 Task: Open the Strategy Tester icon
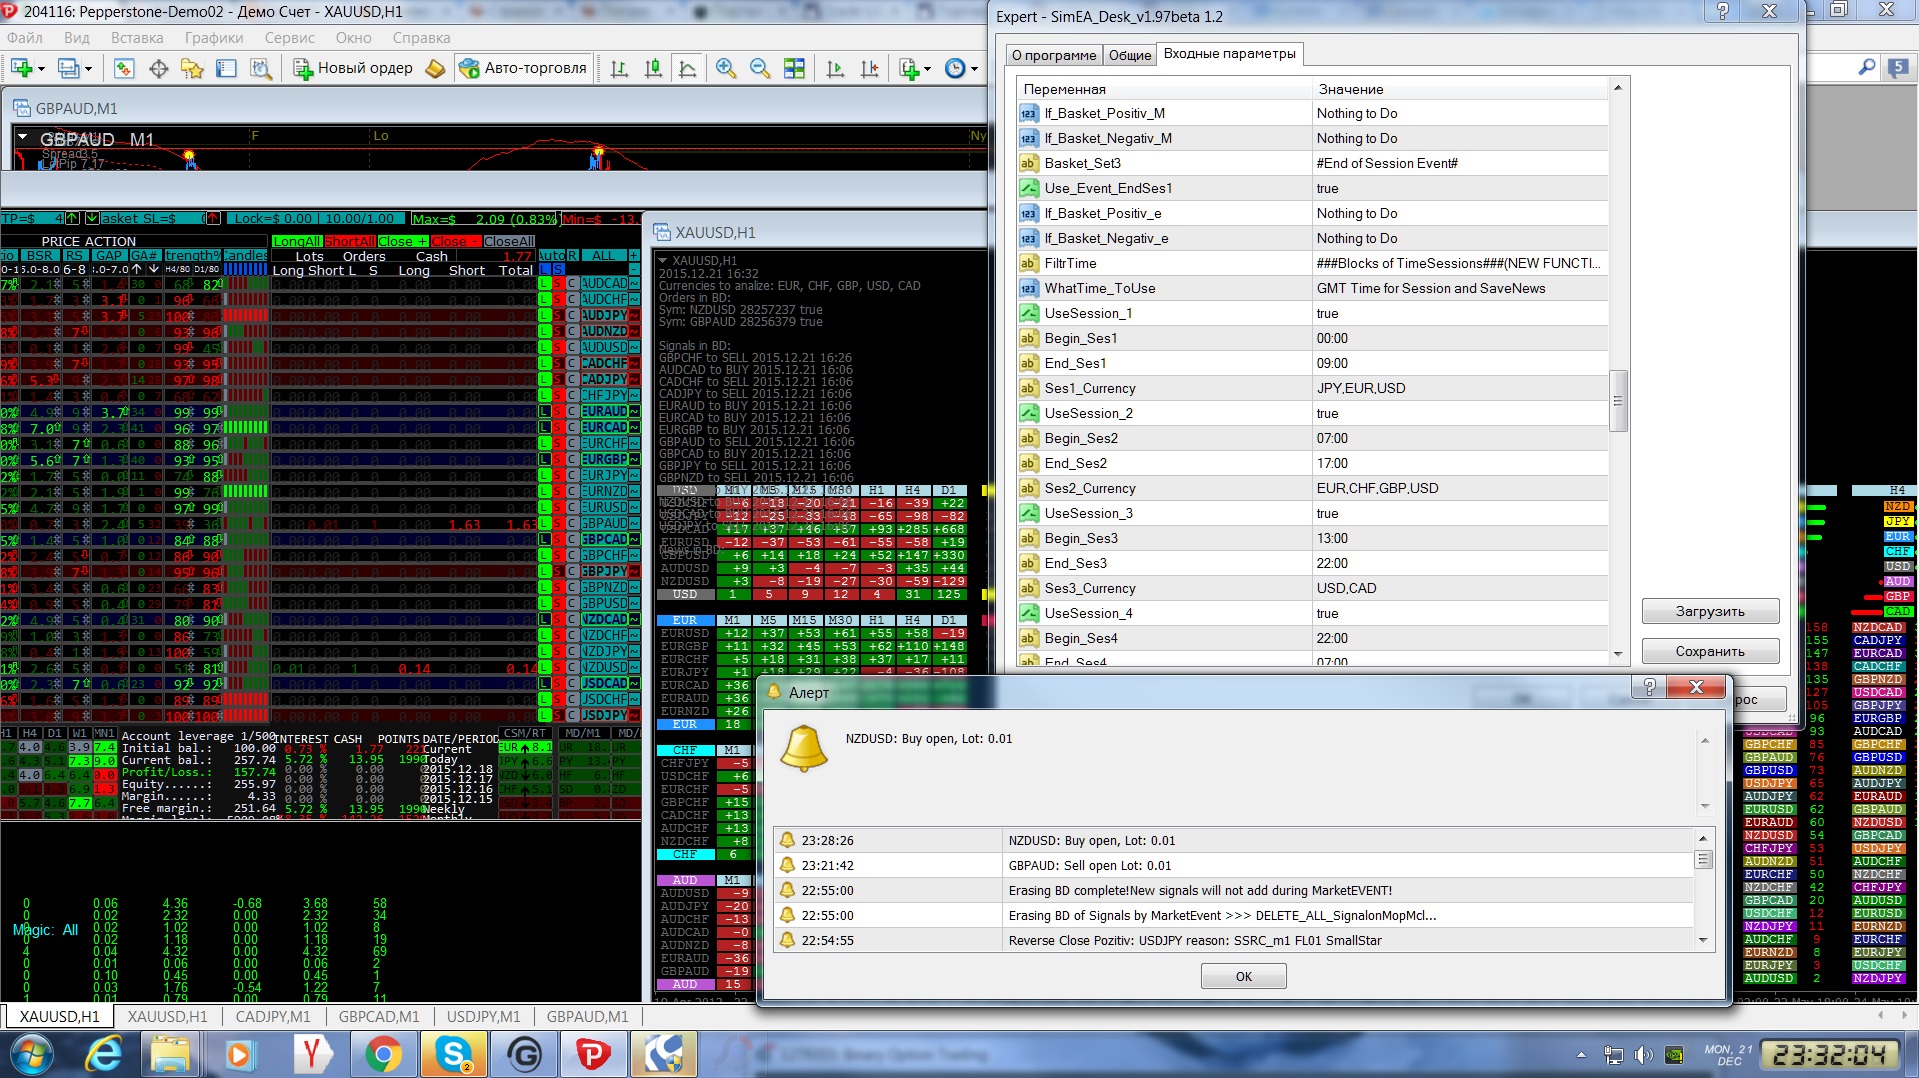point(261,68)
